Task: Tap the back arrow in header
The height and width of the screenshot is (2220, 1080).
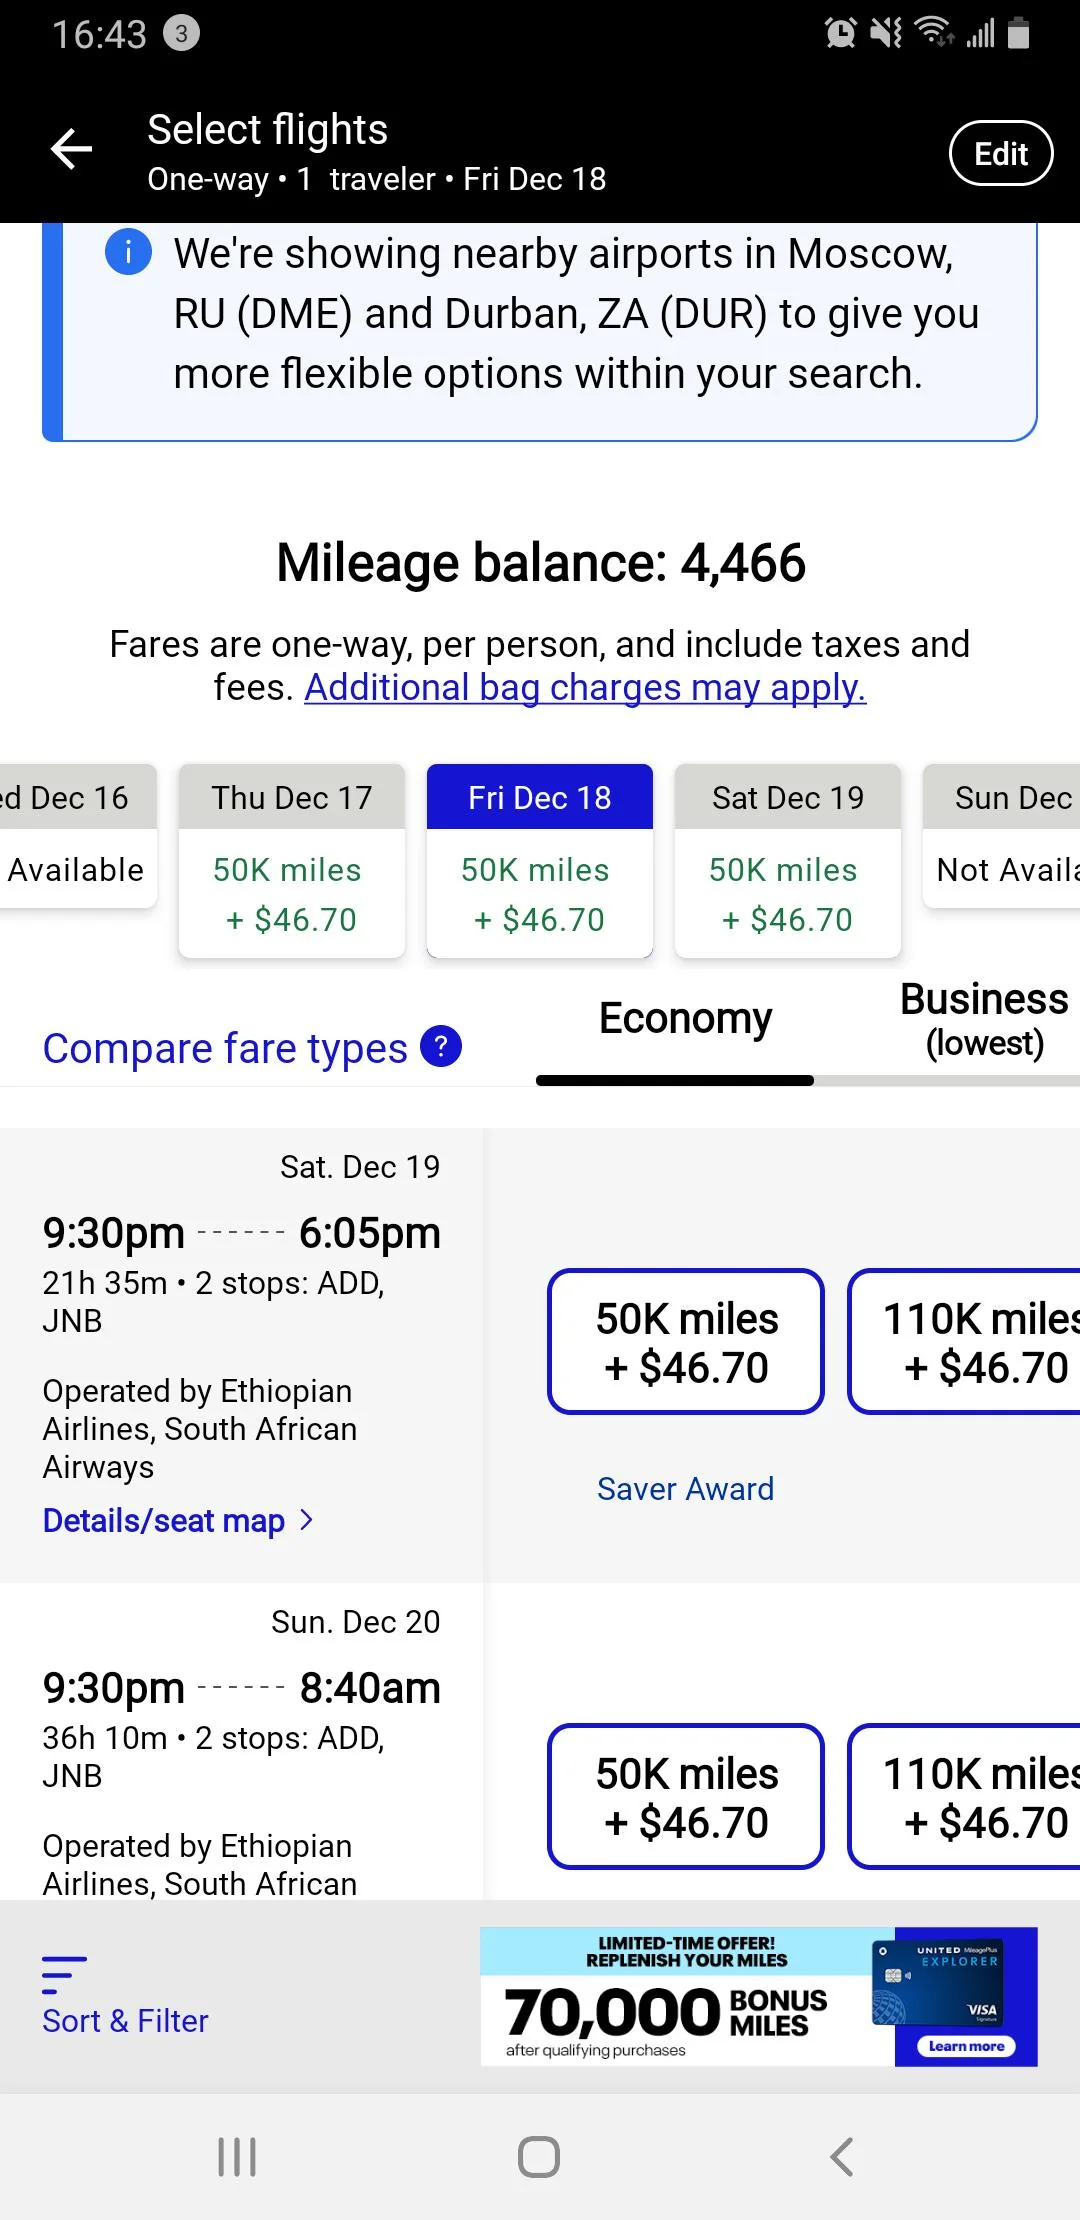Action: (x=72, y=150)
